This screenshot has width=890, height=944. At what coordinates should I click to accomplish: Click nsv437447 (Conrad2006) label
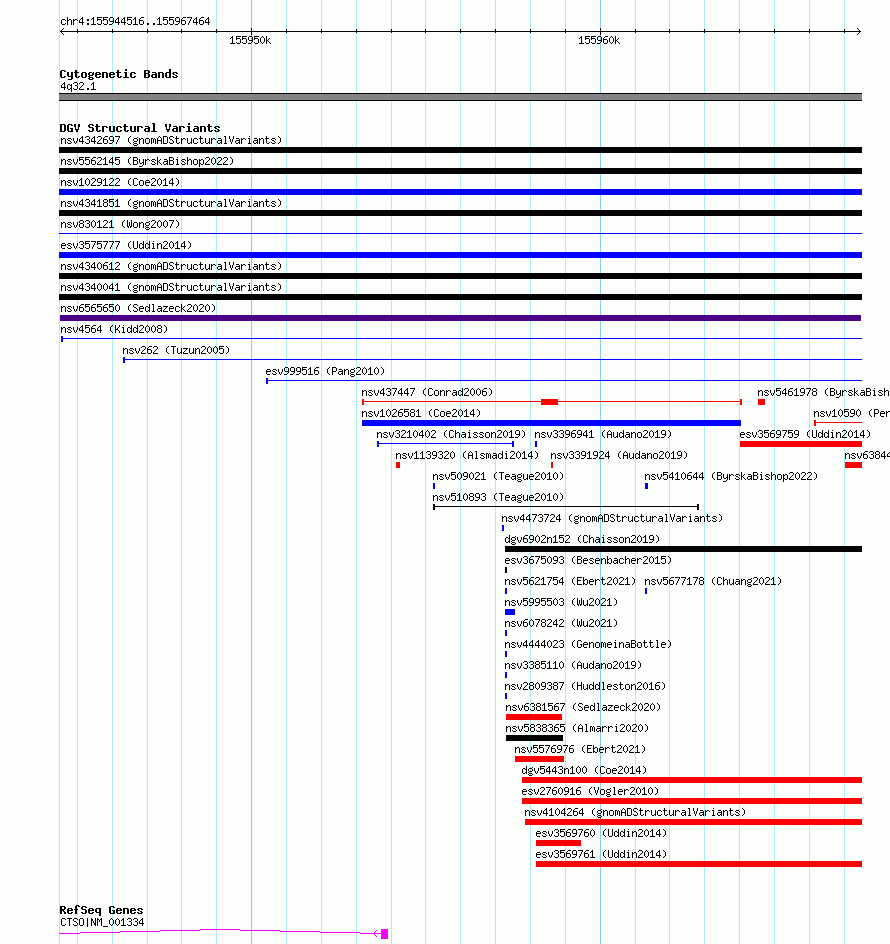(x=427, y=393)
